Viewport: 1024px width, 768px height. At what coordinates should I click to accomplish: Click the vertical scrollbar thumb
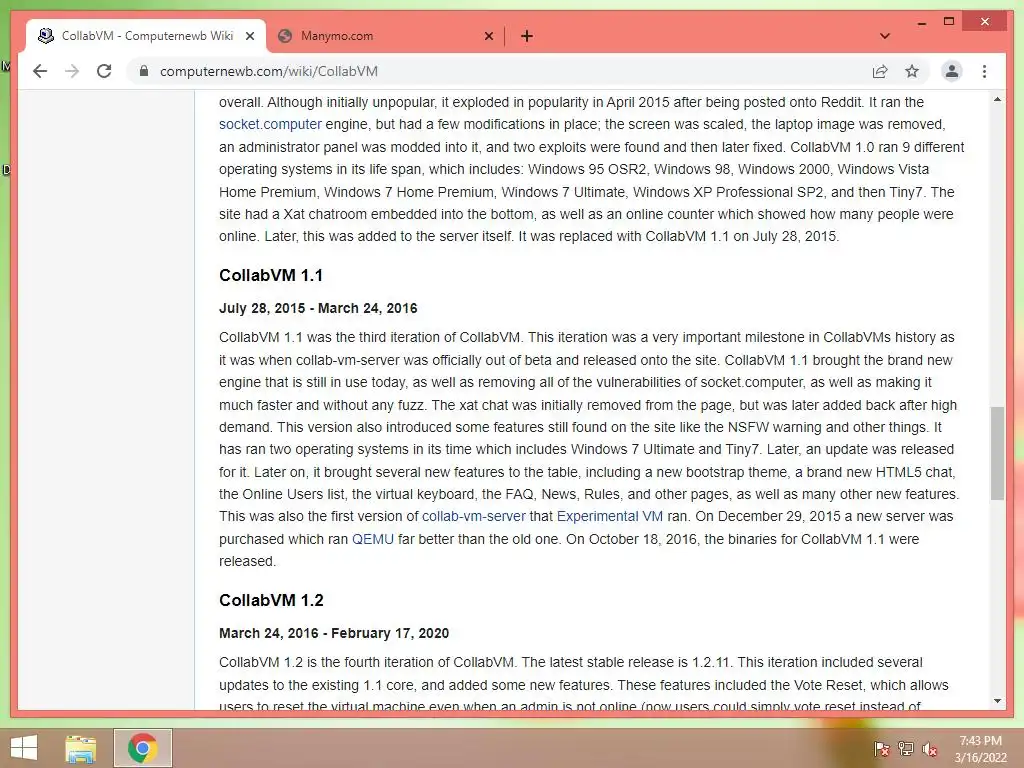tap(997, 453)
